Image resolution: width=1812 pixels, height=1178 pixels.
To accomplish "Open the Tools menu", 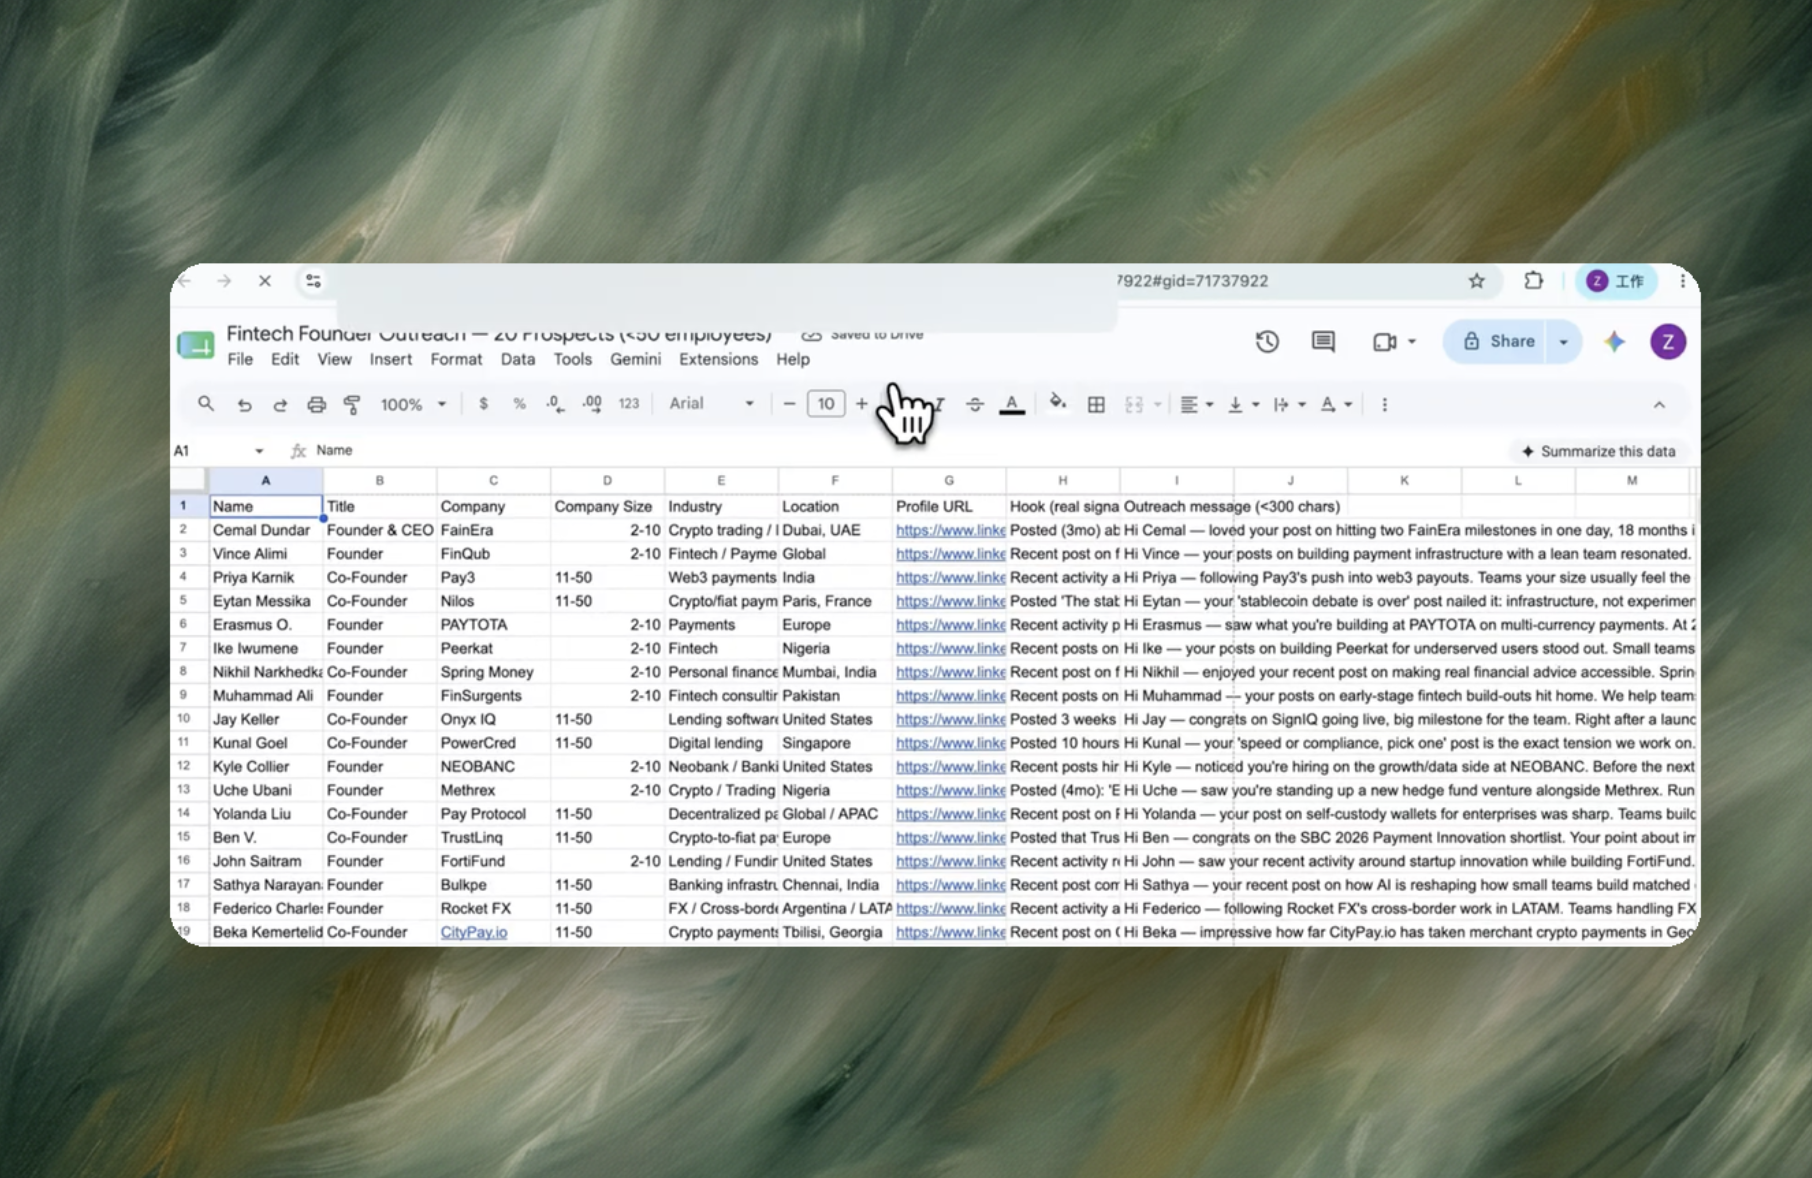I will point(573,359).
